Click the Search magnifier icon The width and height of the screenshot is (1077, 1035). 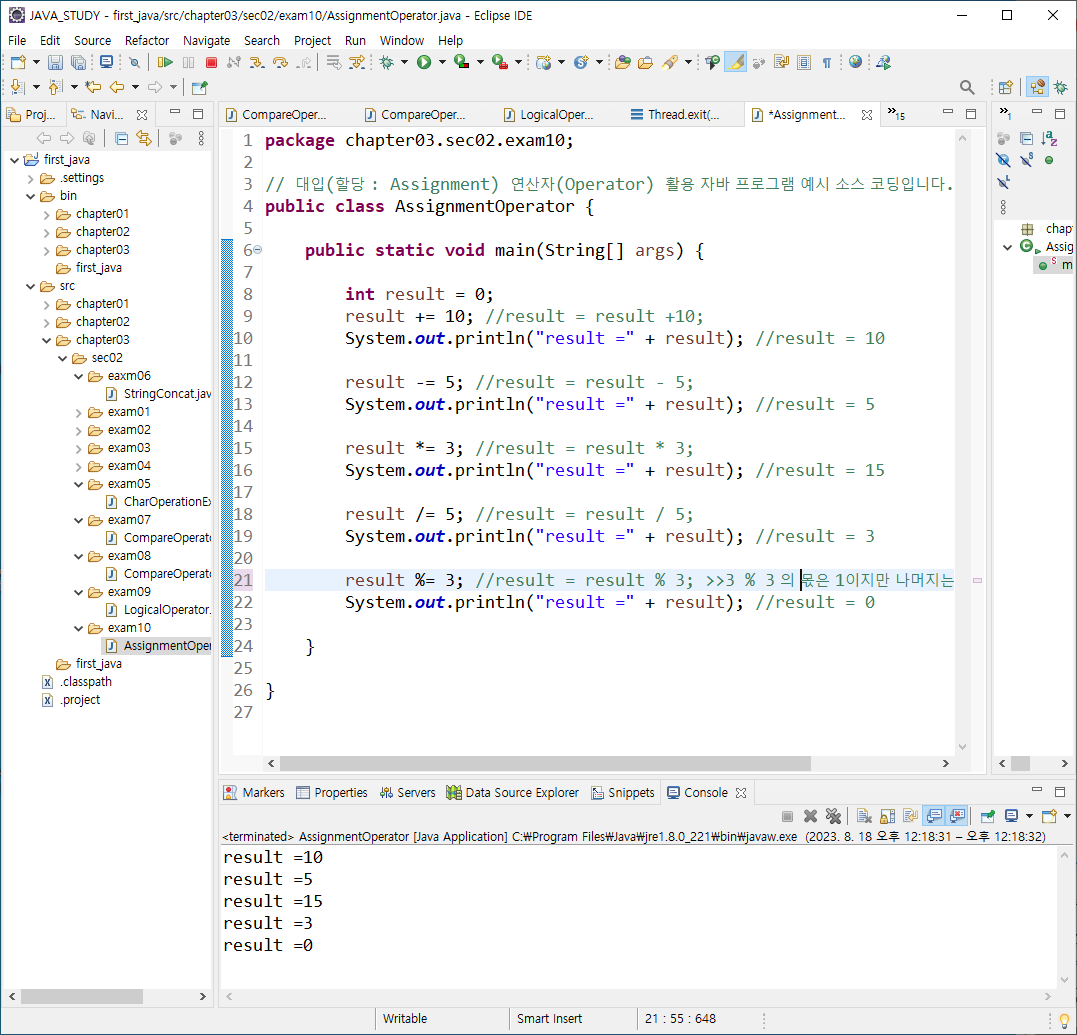point(967,87)
